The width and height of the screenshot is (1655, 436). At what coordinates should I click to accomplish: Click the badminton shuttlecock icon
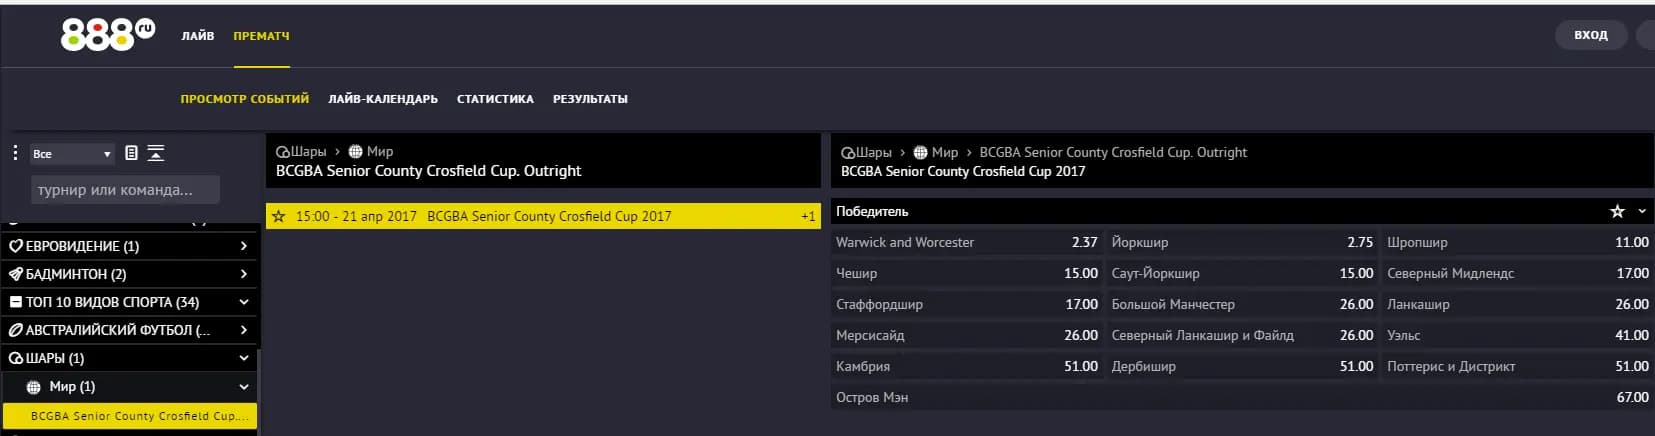coord(15,274)
